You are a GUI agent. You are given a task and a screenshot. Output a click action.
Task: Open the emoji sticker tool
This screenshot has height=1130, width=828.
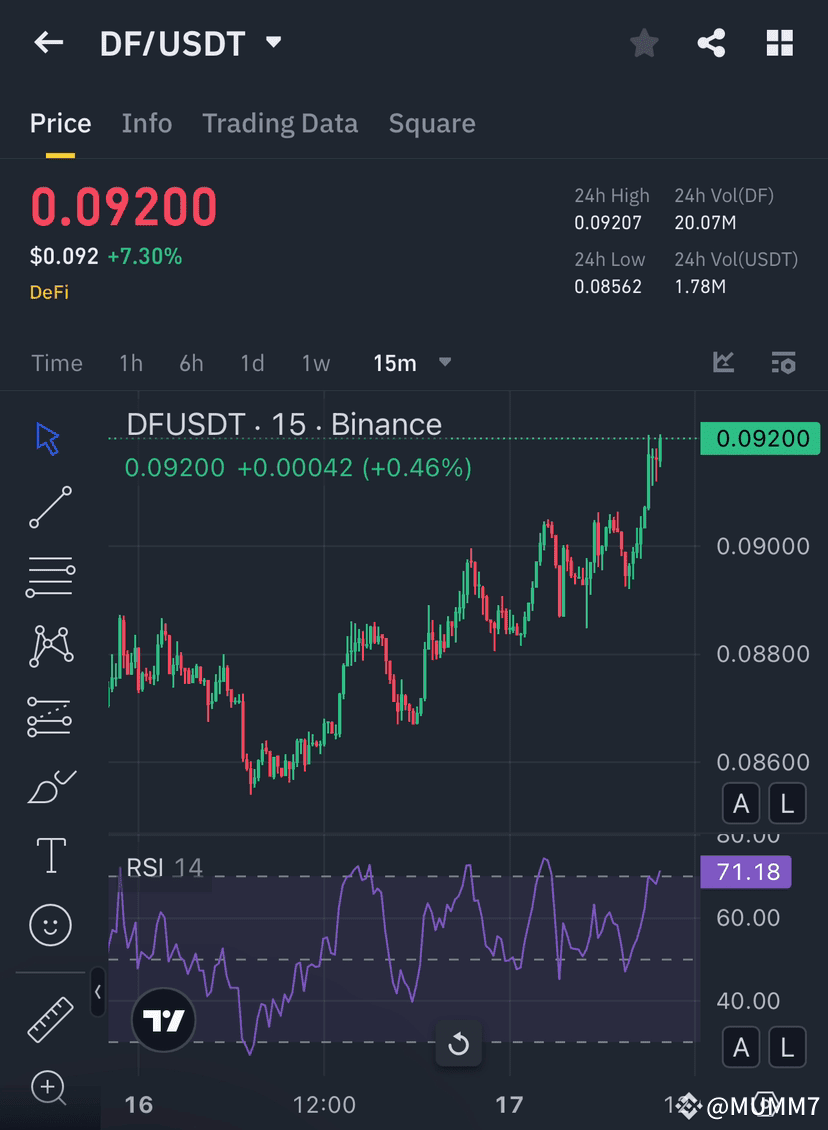click(50, 925)
